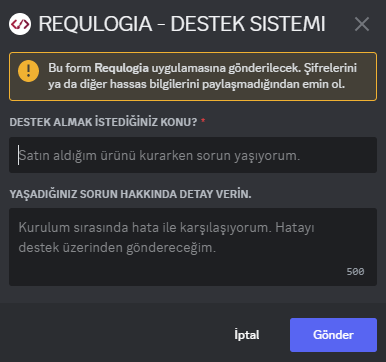Click the 500 character counter
The height and width of the screenshot is (362, 386).
pos(355,272)
